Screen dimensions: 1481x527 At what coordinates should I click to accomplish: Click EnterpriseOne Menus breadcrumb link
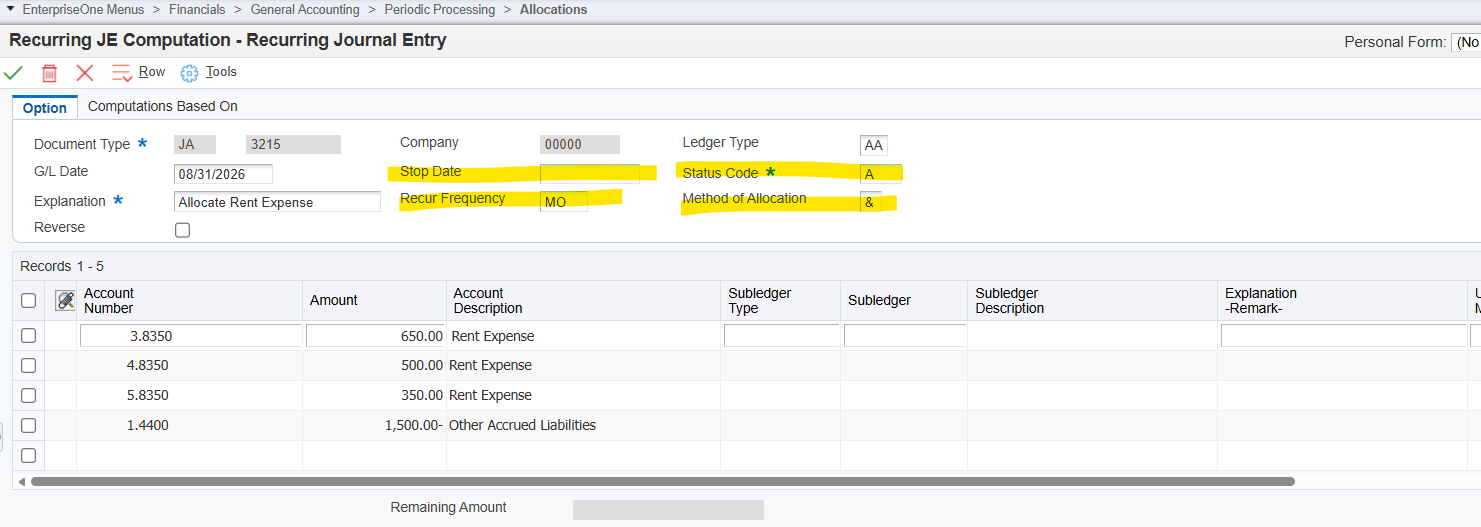tap(82, 9)
